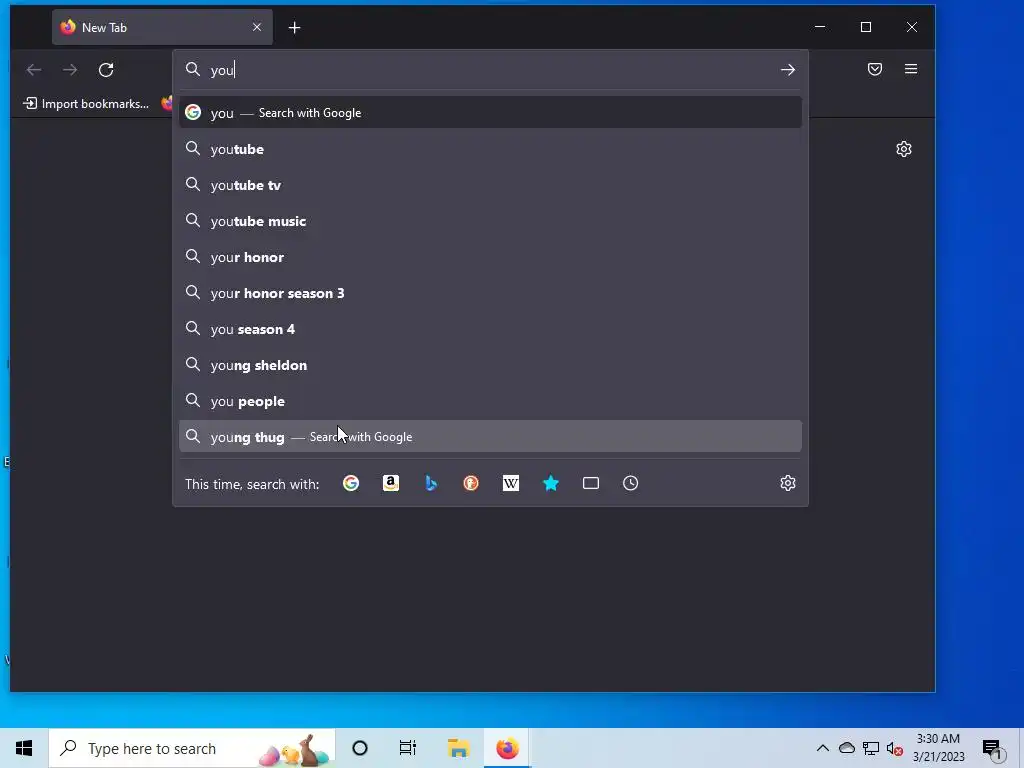Open a new tab with plus button
This screenshot has height=768, width=1024.
(295, 27)
